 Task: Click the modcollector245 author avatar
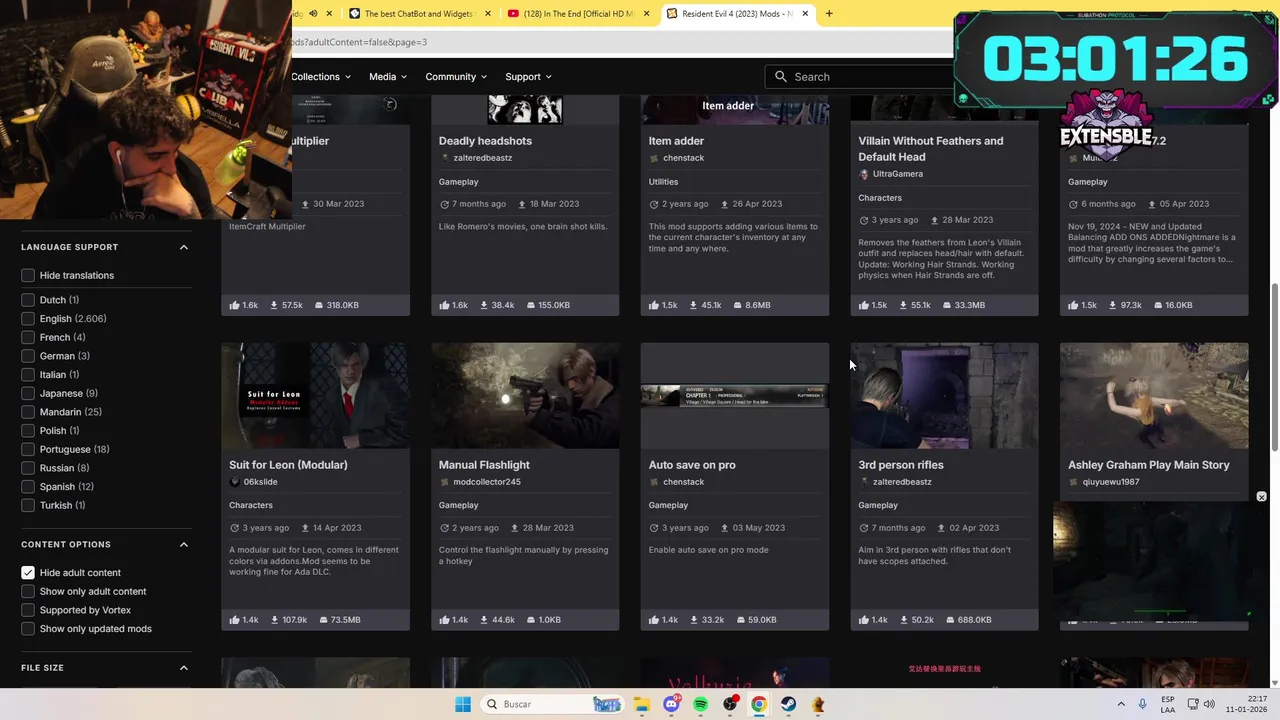(x=445, y=482)
